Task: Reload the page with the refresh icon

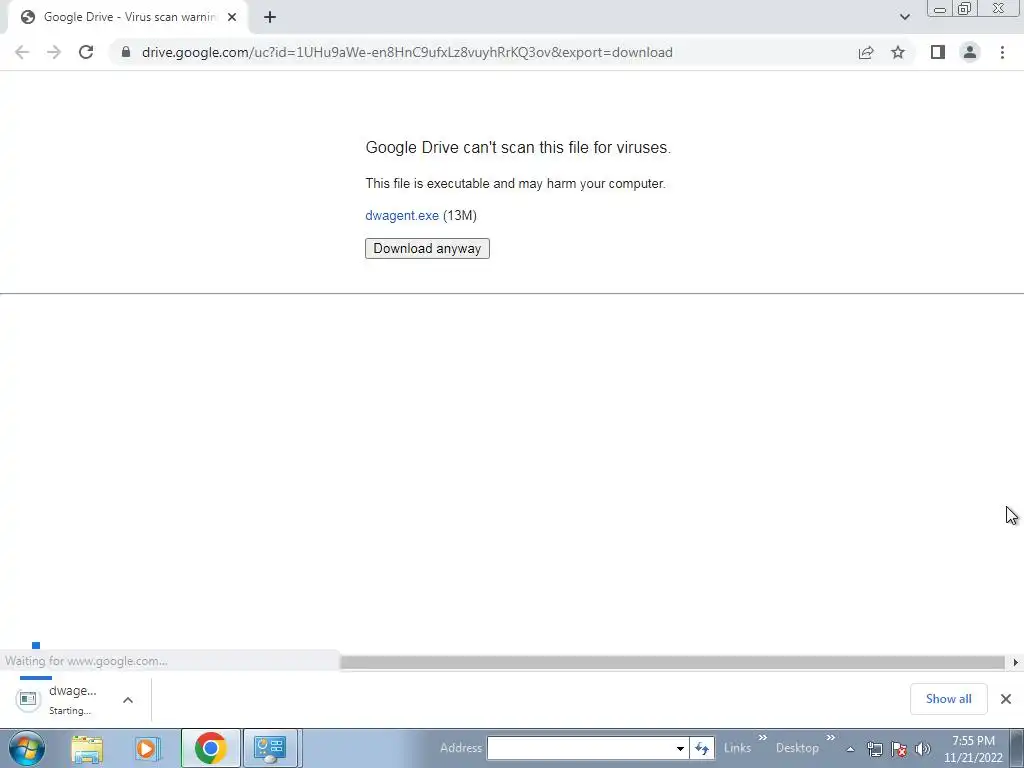Action: point(86,52)
